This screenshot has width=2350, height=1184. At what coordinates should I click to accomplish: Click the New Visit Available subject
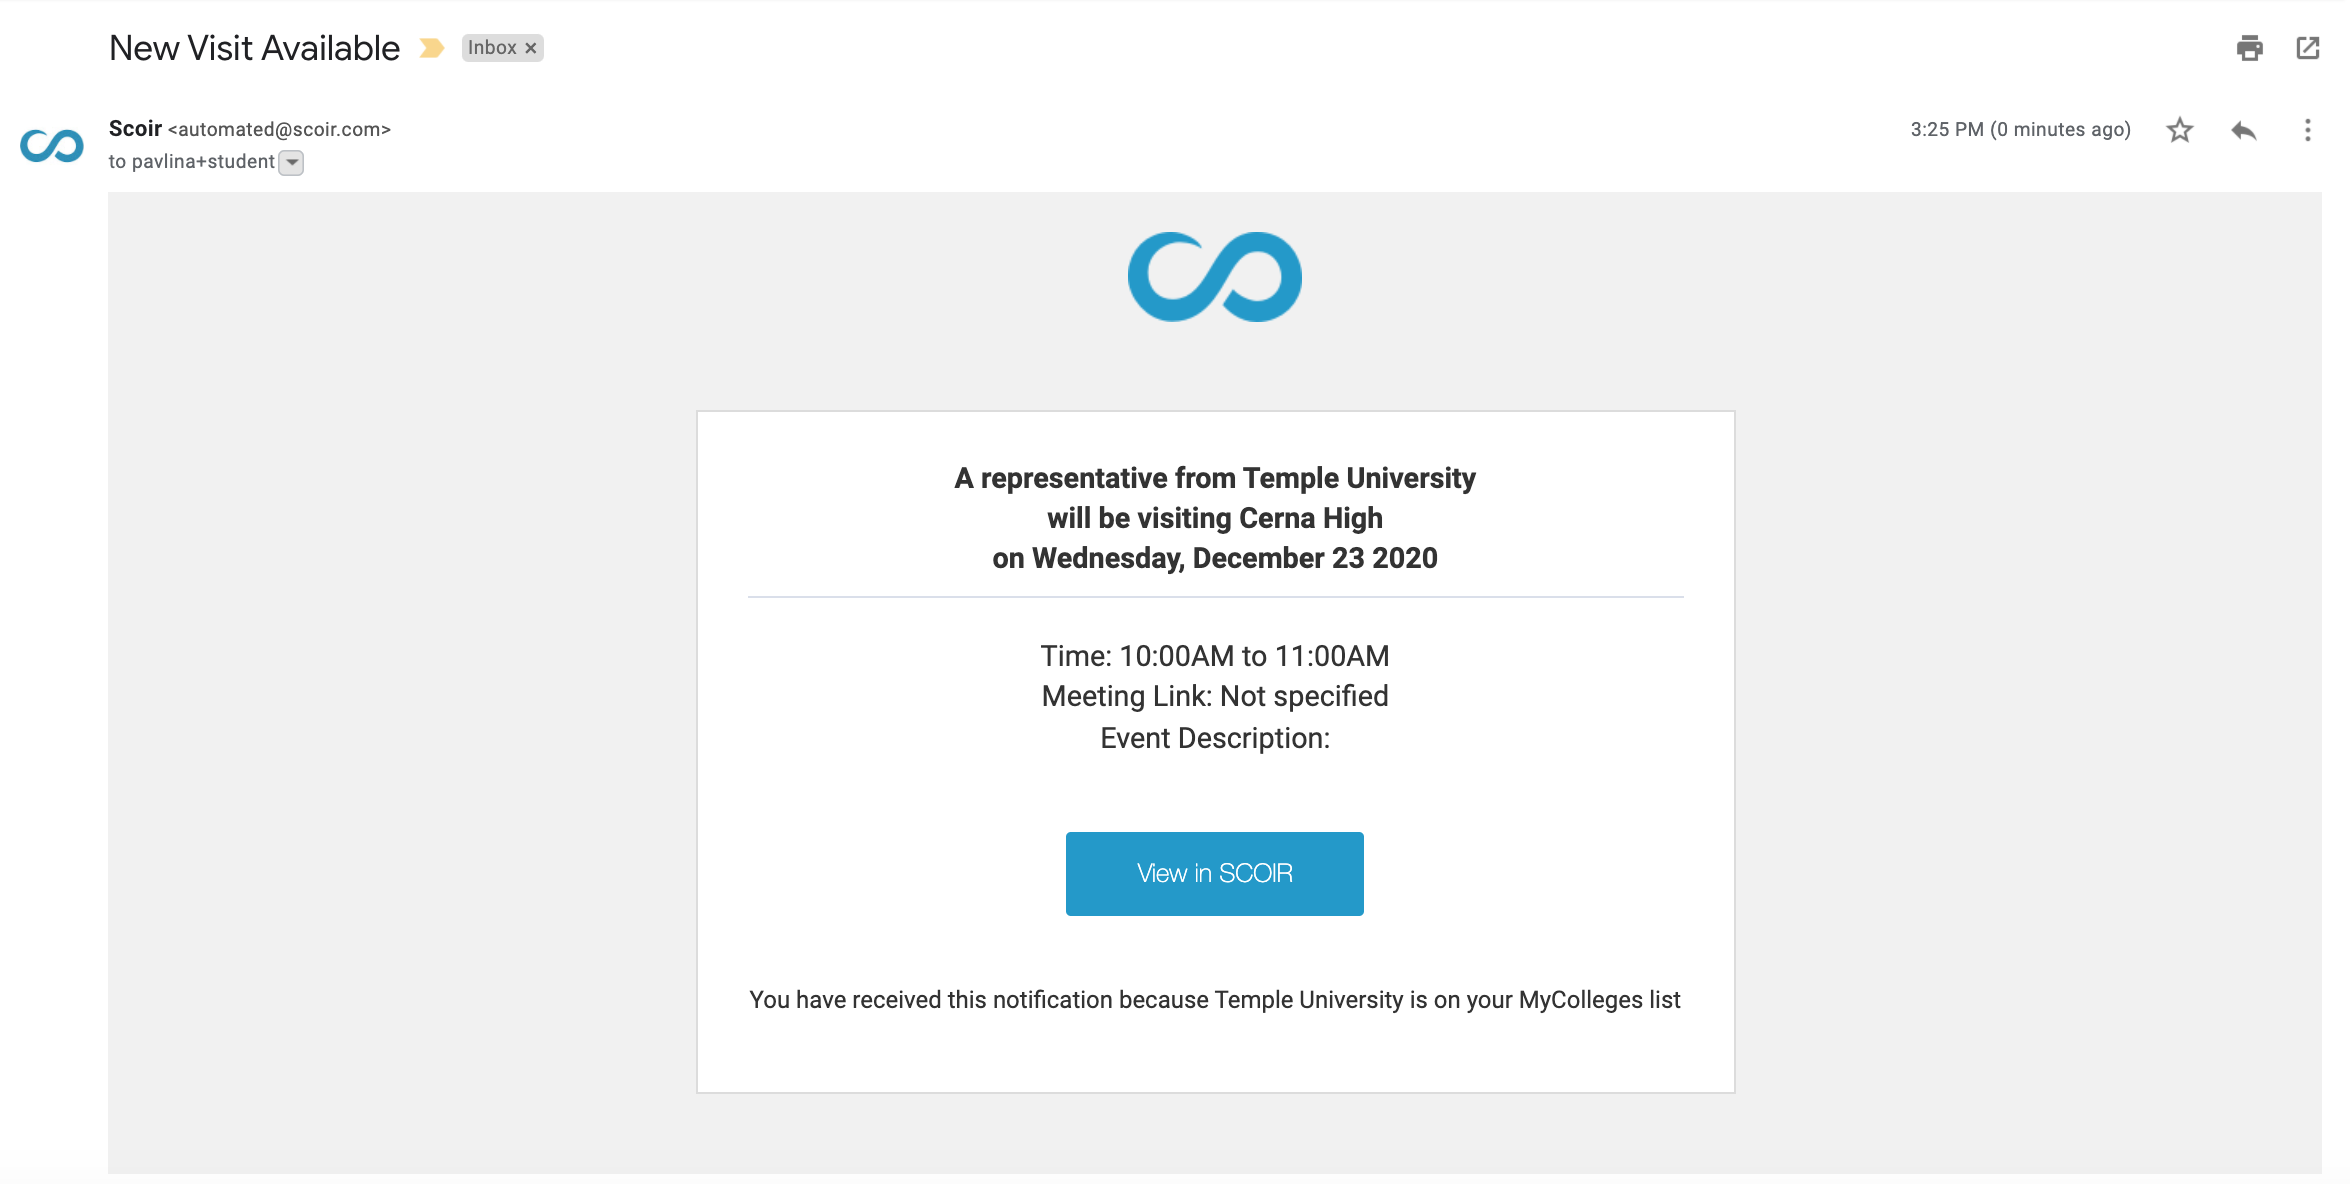254,48
